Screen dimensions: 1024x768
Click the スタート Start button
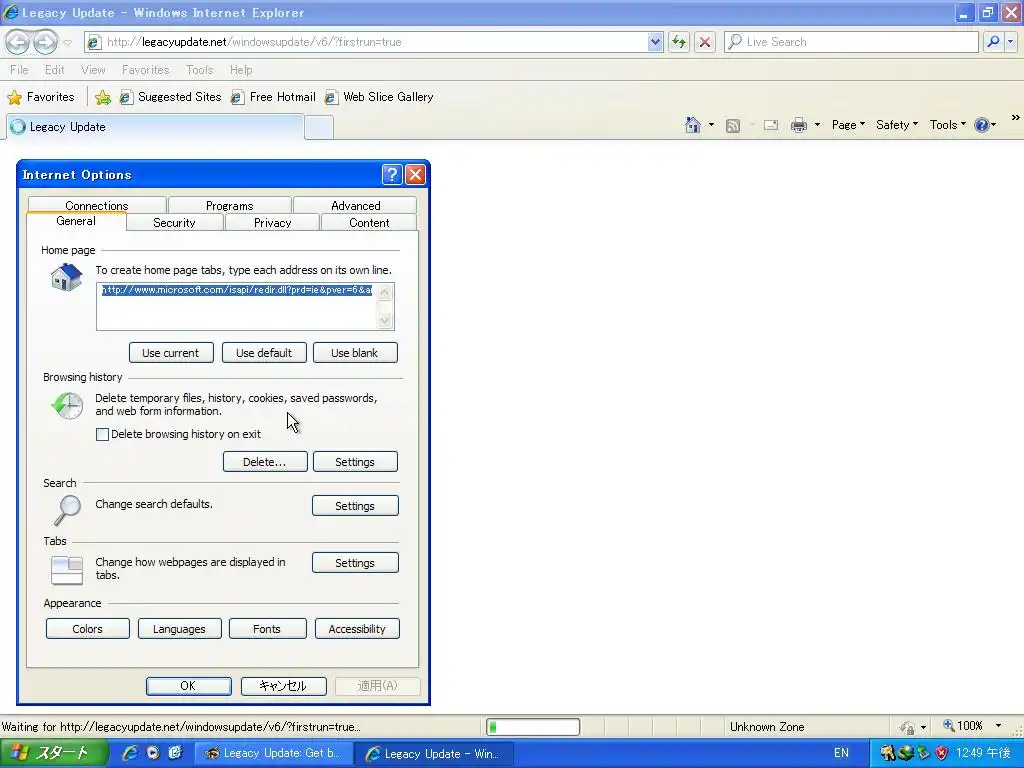[54, 753]
